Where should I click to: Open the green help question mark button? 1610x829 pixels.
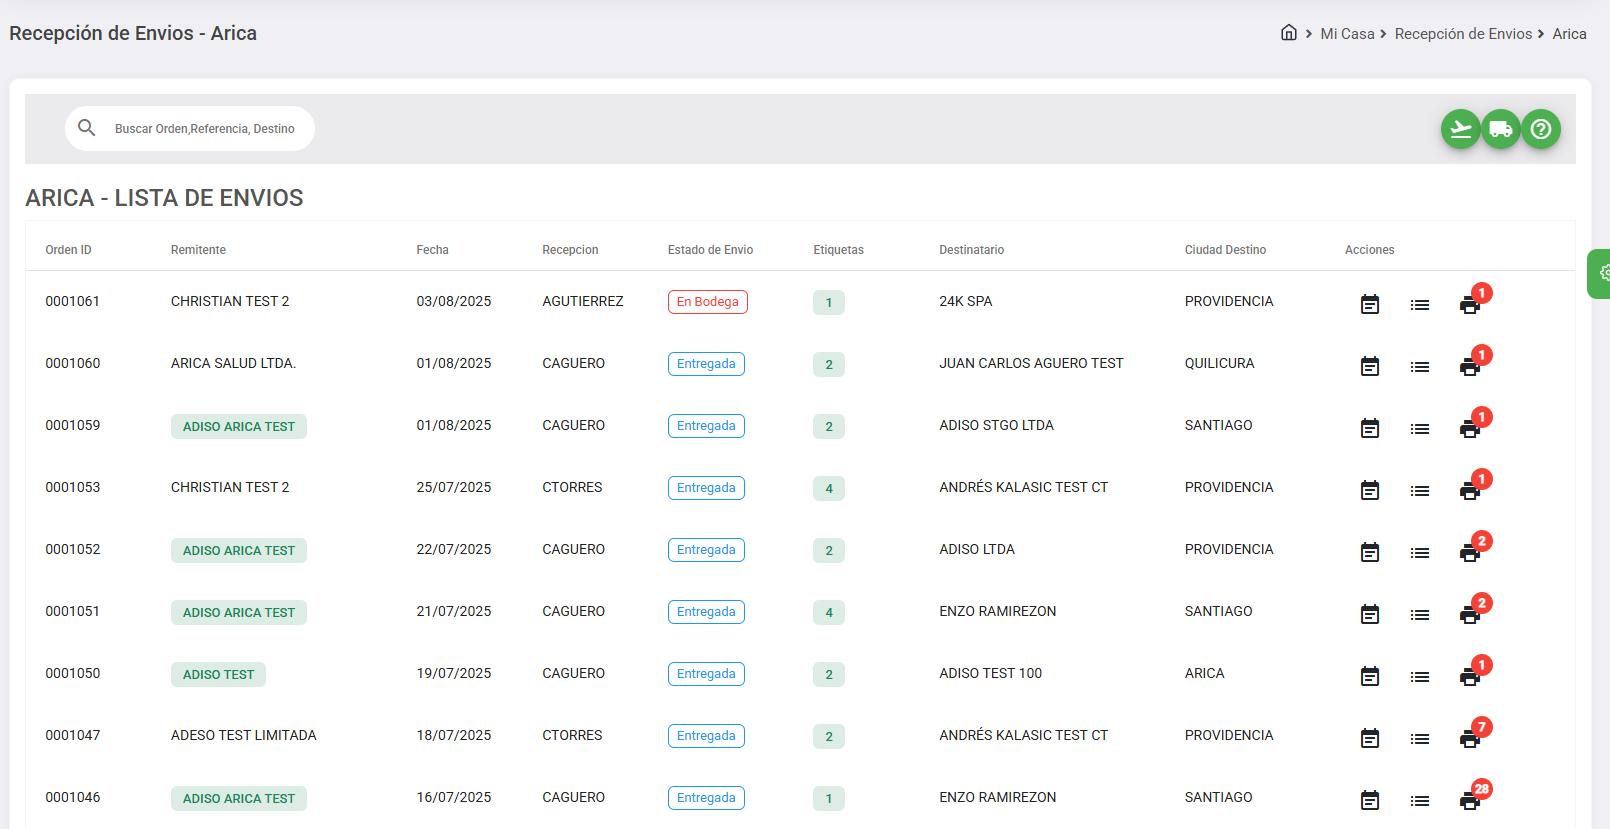point(1541,129)
